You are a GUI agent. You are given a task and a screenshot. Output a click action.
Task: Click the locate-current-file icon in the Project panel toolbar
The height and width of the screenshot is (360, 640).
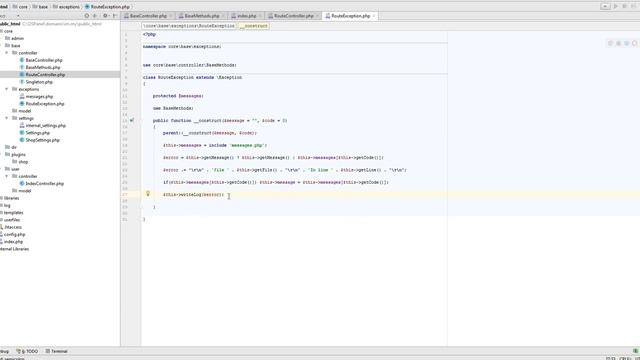coord(87,16)
